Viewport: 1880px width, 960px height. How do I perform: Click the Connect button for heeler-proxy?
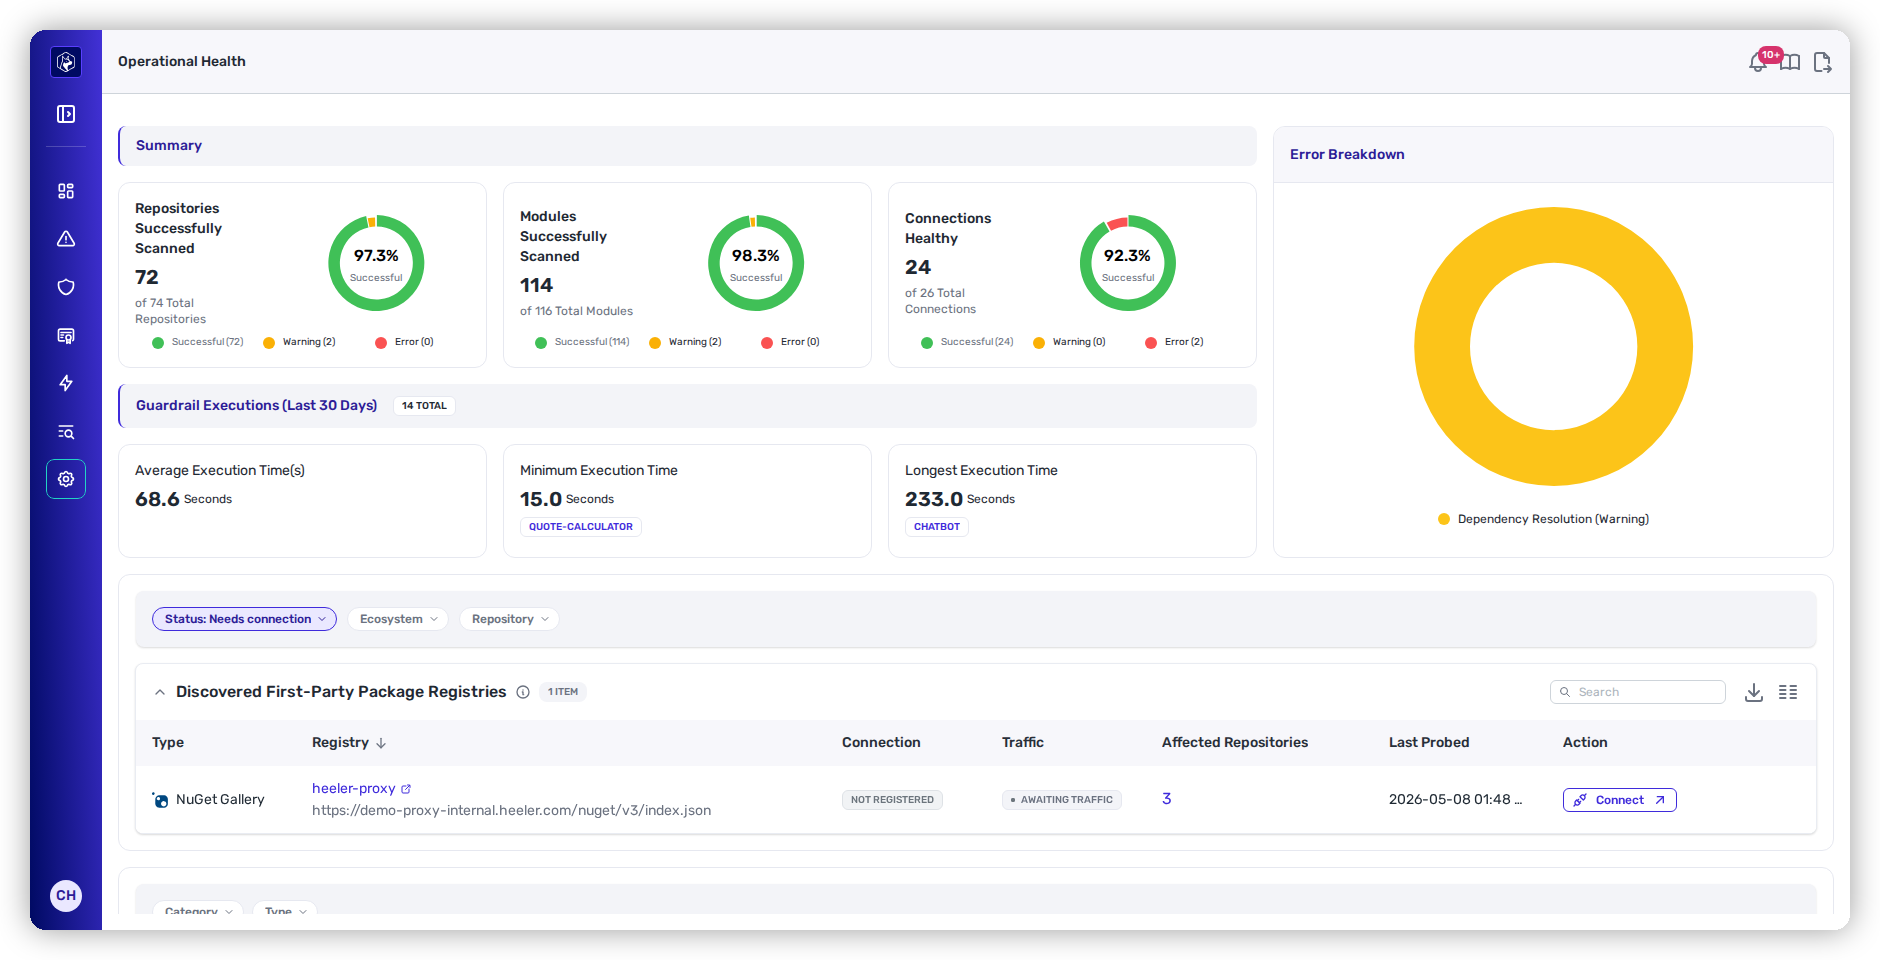(x=1619, y=800)
